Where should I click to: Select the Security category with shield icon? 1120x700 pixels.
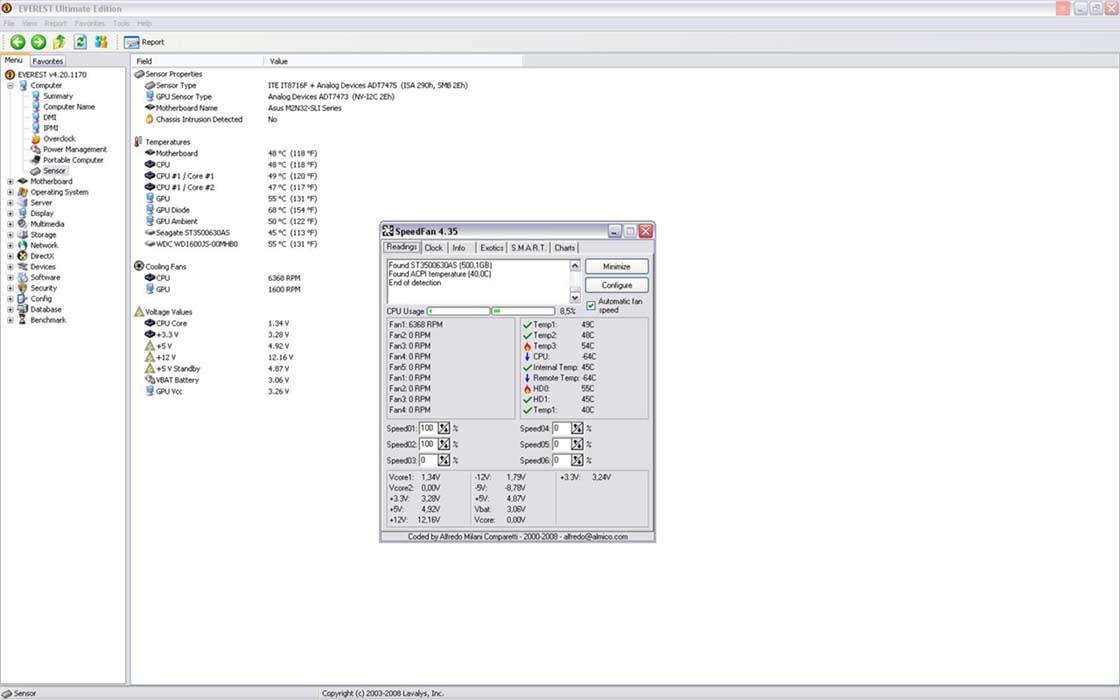43,288
